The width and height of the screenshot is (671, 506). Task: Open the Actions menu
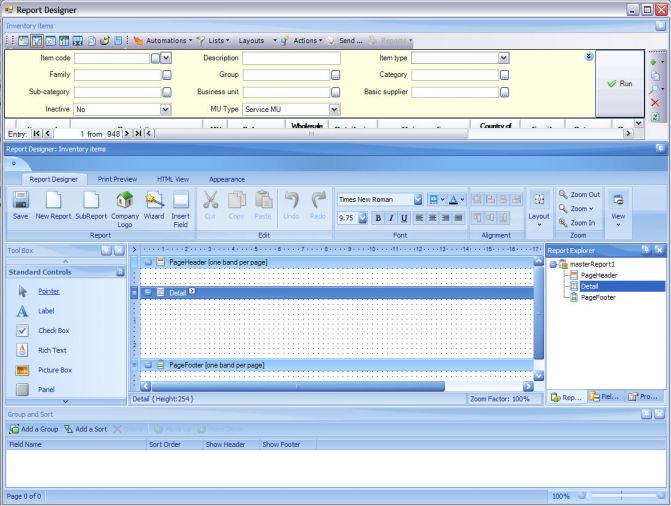[302, 41]
